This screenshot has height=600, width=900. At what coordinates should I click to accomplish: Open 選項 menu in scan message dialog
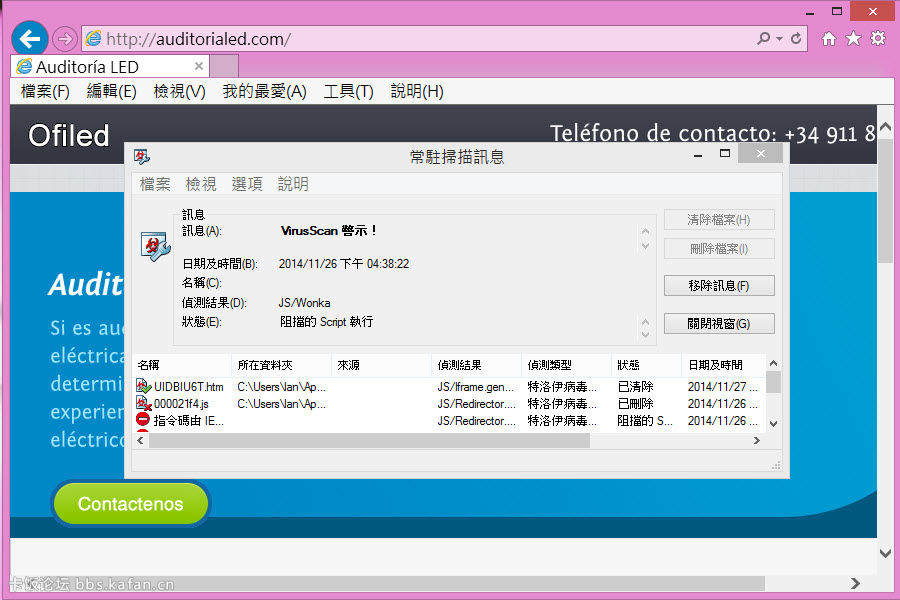click(247, 184)
